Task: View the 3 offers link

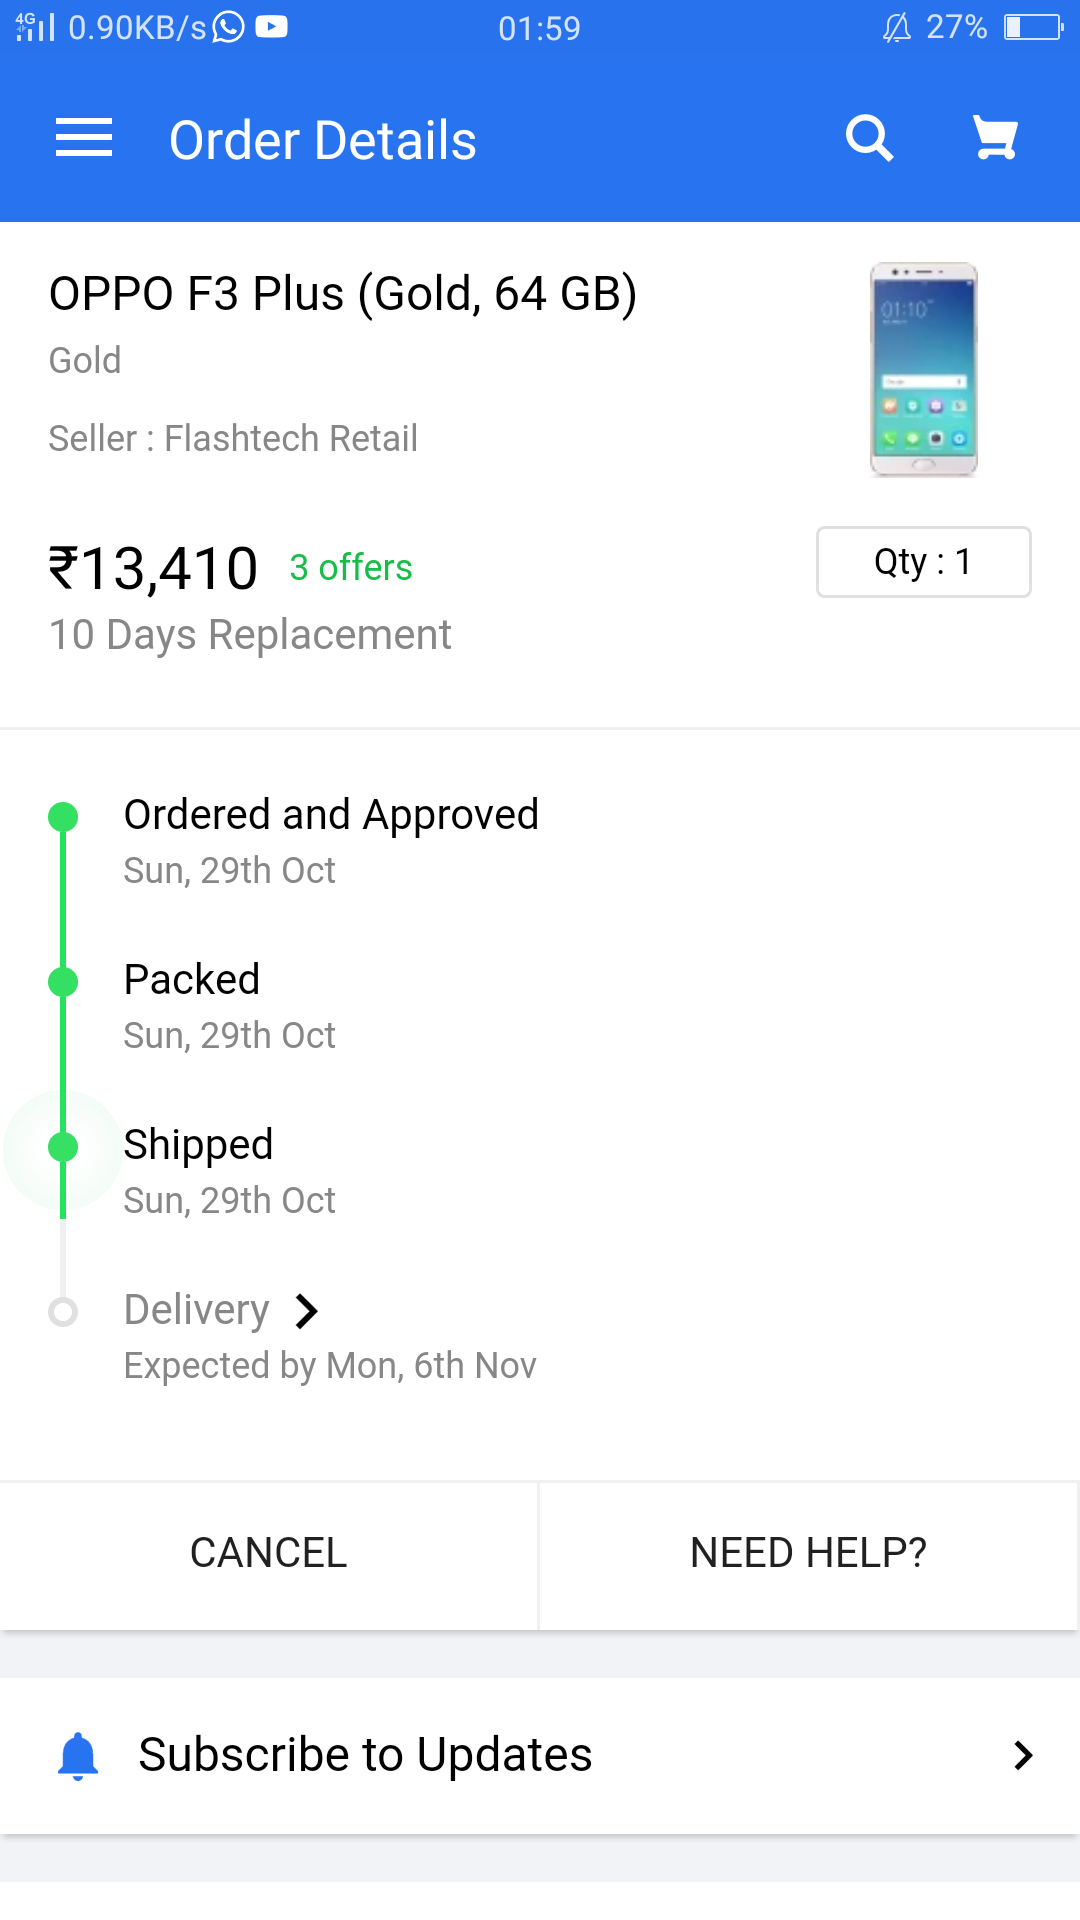Action: [351, 568]
